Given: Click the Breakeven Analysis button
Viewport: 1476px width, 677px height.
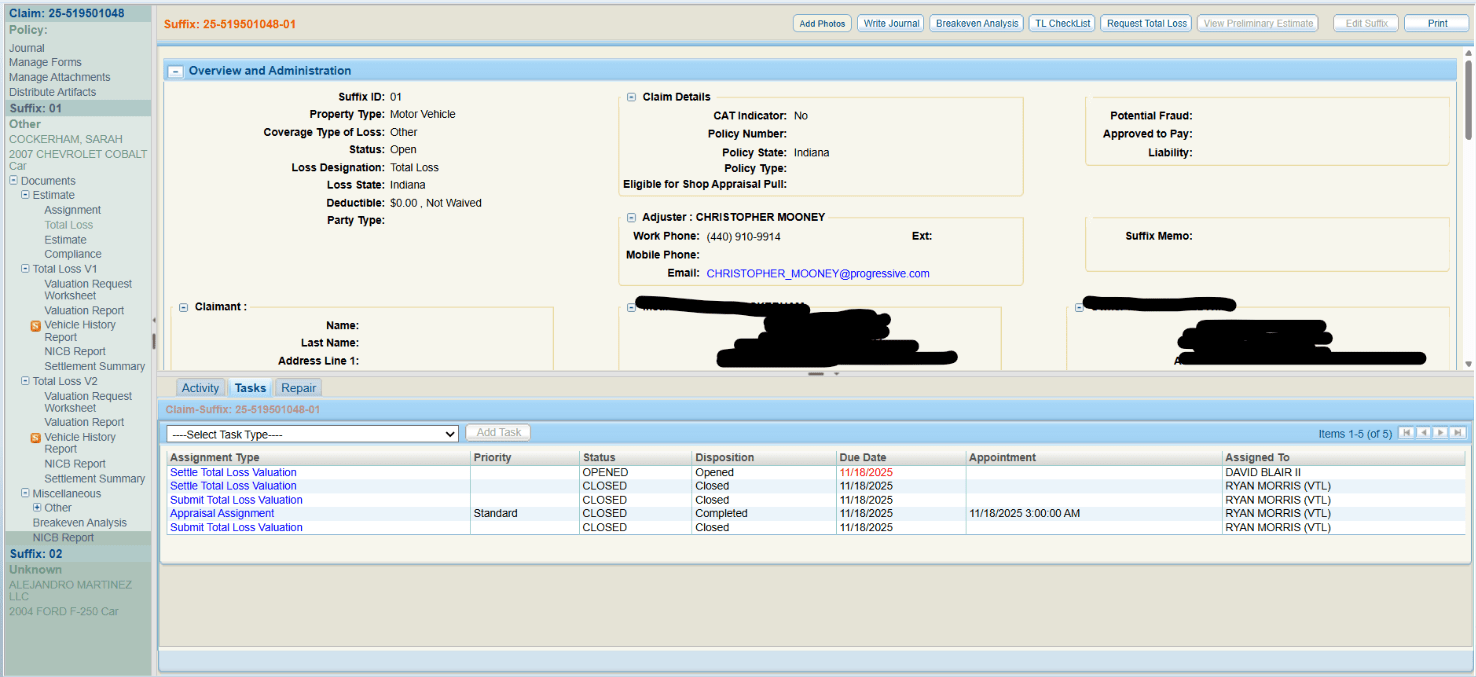Looking at the screenshot, I should click(976, 23).
